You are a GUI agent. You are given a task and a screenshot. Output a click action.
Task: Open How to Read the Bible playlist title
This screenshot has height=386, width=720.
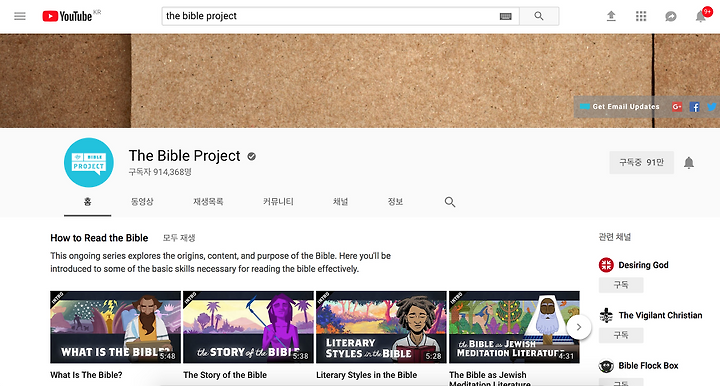click(x=99, y=238)
